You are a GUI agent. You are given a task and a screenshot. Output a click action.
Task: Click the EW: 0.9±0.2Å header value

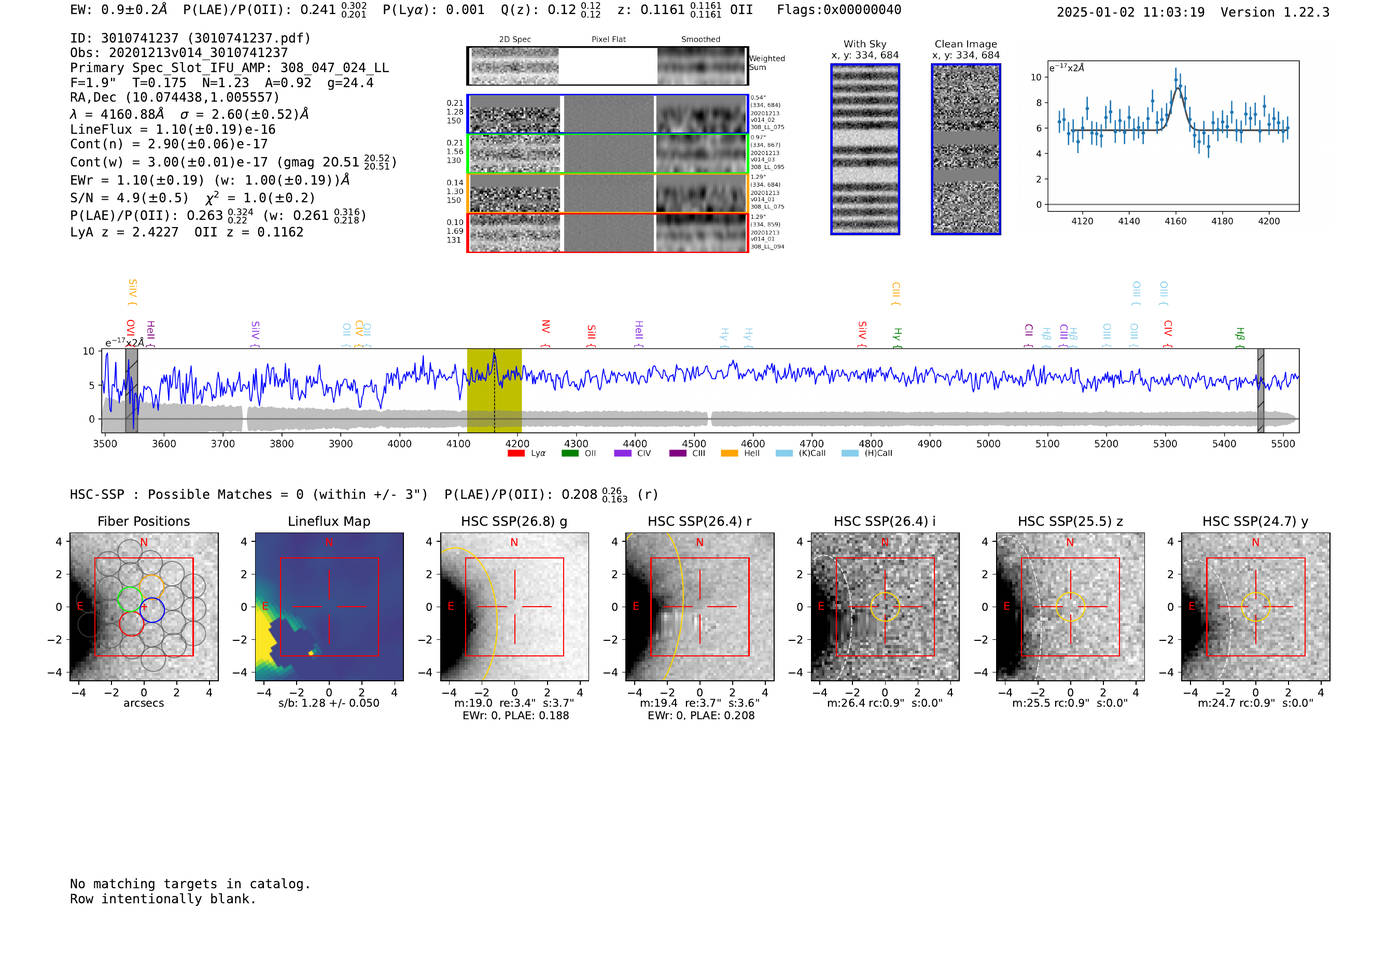(119, 10)
